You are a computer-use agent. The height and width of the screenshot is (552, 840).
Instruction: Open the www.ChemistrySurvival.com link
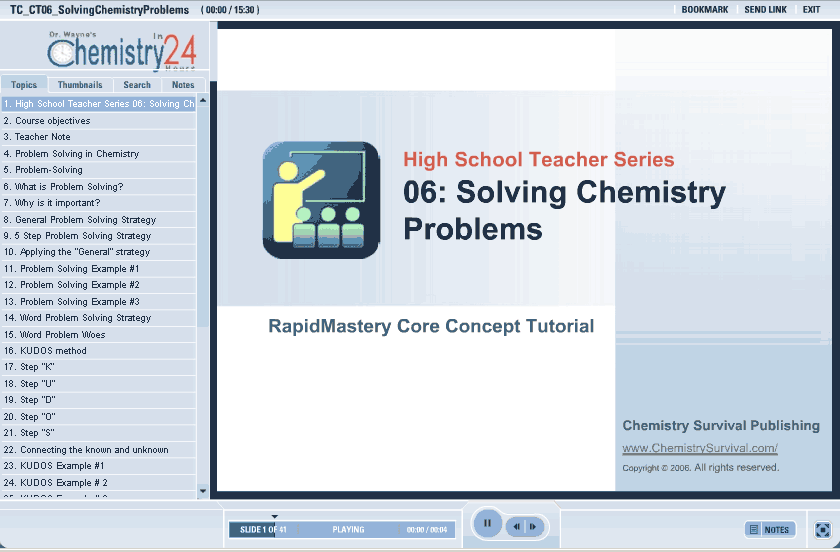pyautogui.click(x=699, y=448)
